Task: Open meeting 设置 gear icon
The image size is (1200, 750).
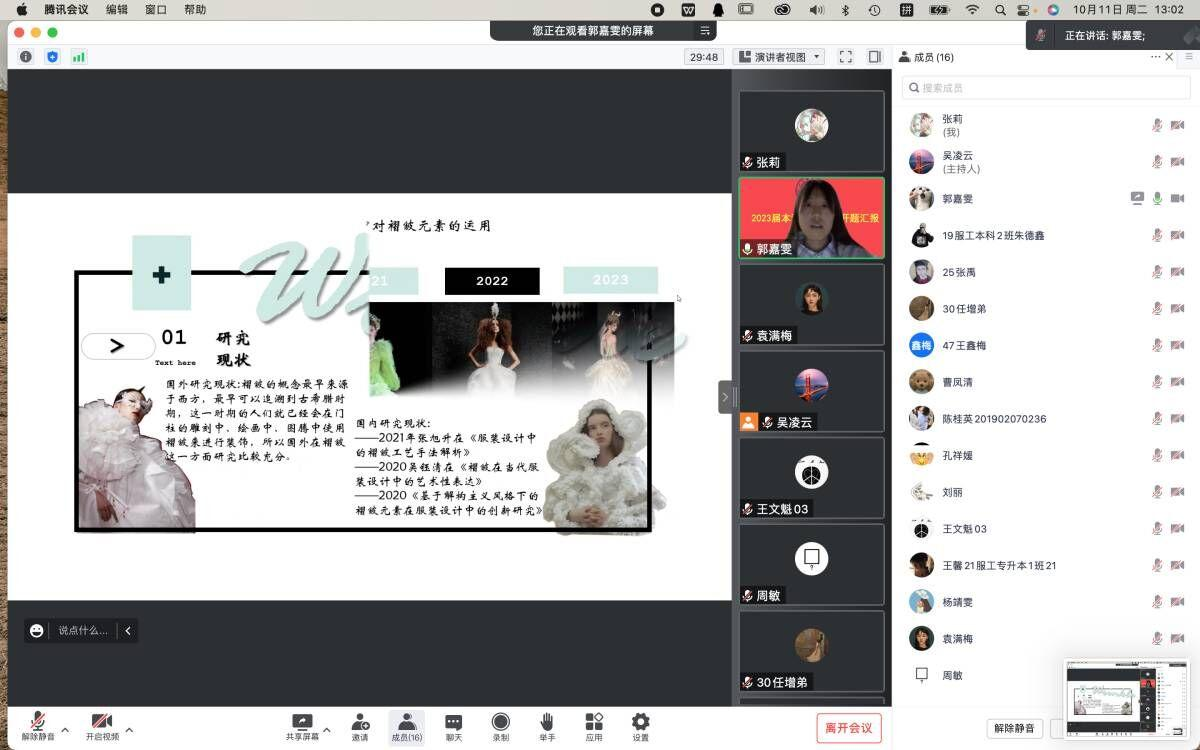Action: point(641,722)
